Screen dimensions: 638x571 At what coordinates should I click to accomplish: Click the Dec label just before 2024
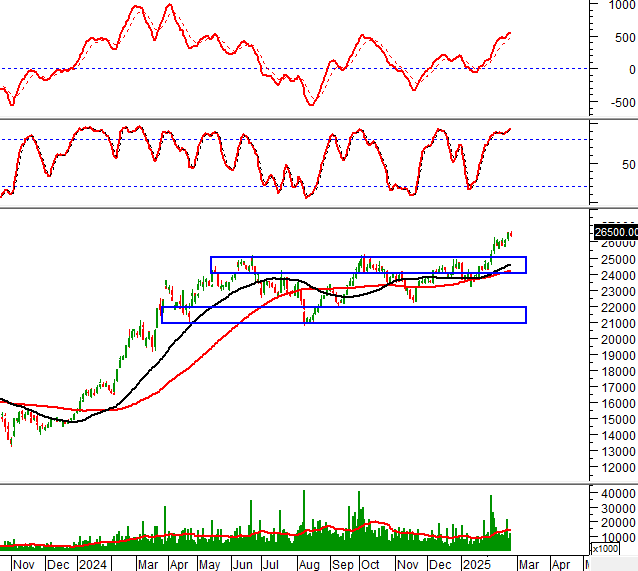58,565
